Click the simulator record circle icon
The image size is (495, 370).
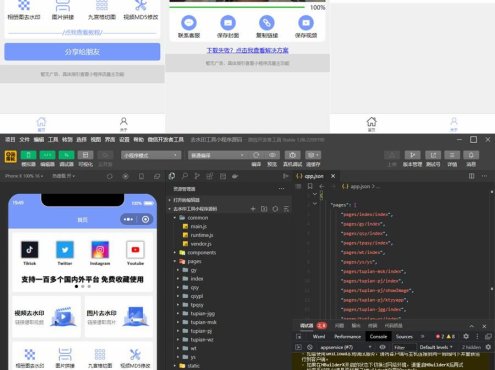pyautogui.click(x=126, y=176)
